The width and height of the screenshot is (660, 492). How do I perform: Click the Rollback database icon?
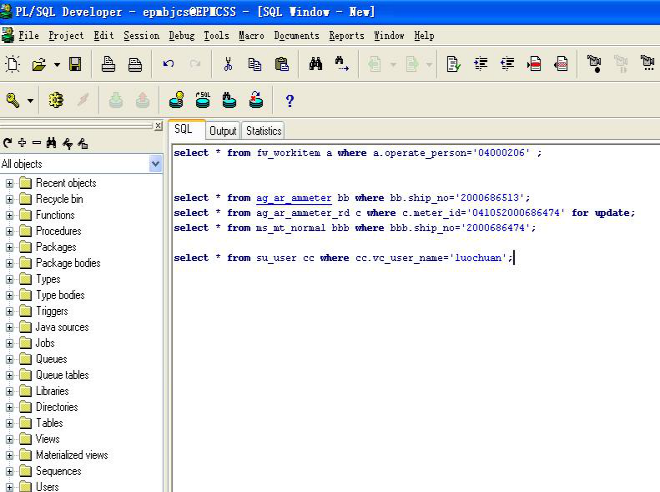coord(143,100)
